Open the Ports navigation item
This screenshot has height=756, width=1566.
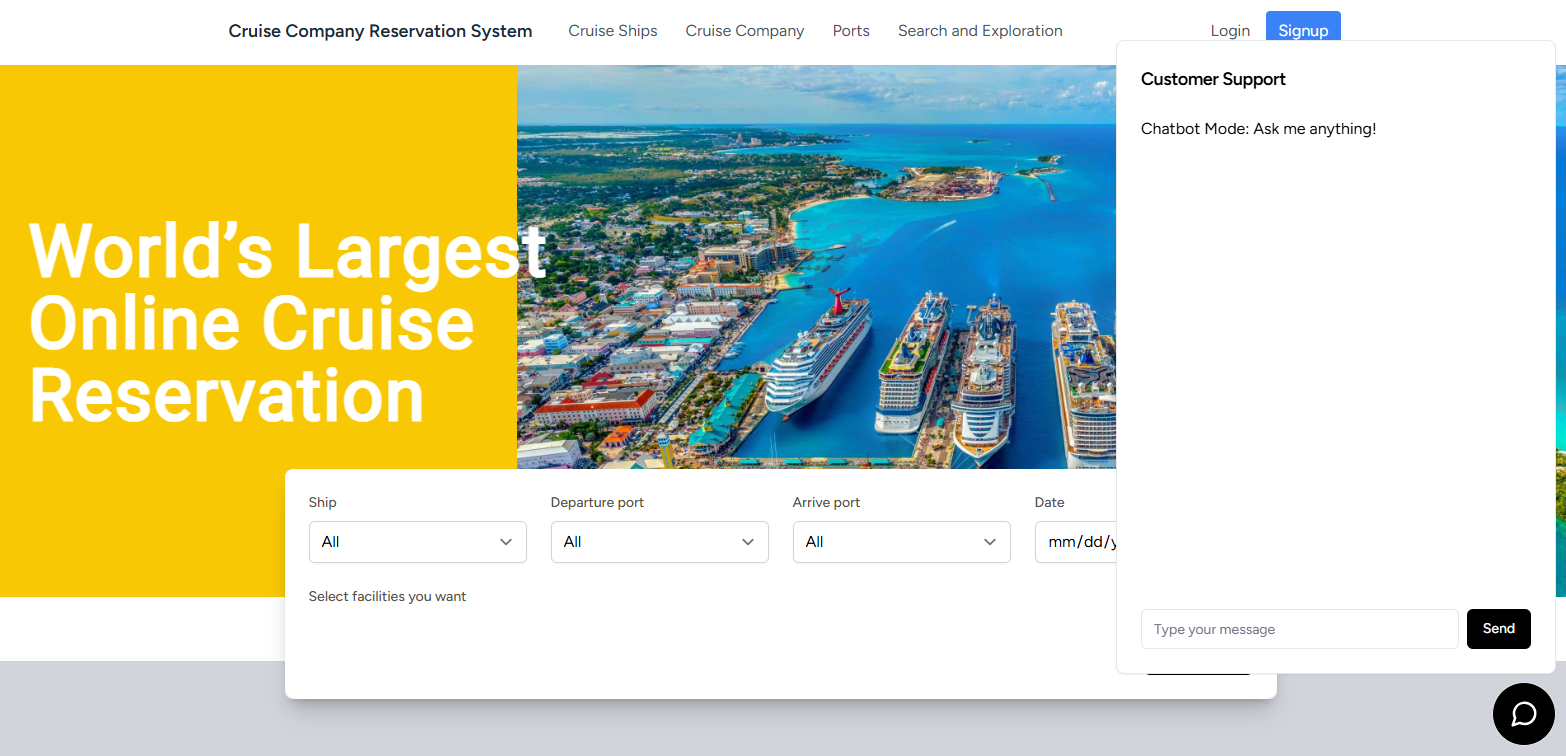(x=850, y=30)
